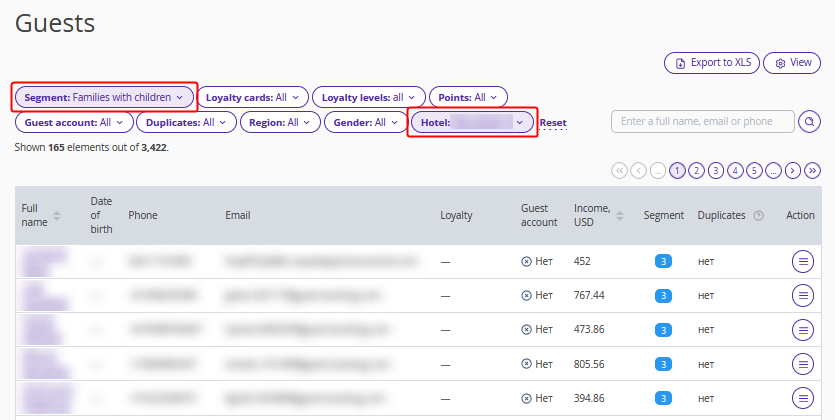Click the search magnifier icon button
The image size is (835, 420).
pyautogui.click(x=810, y=122)
